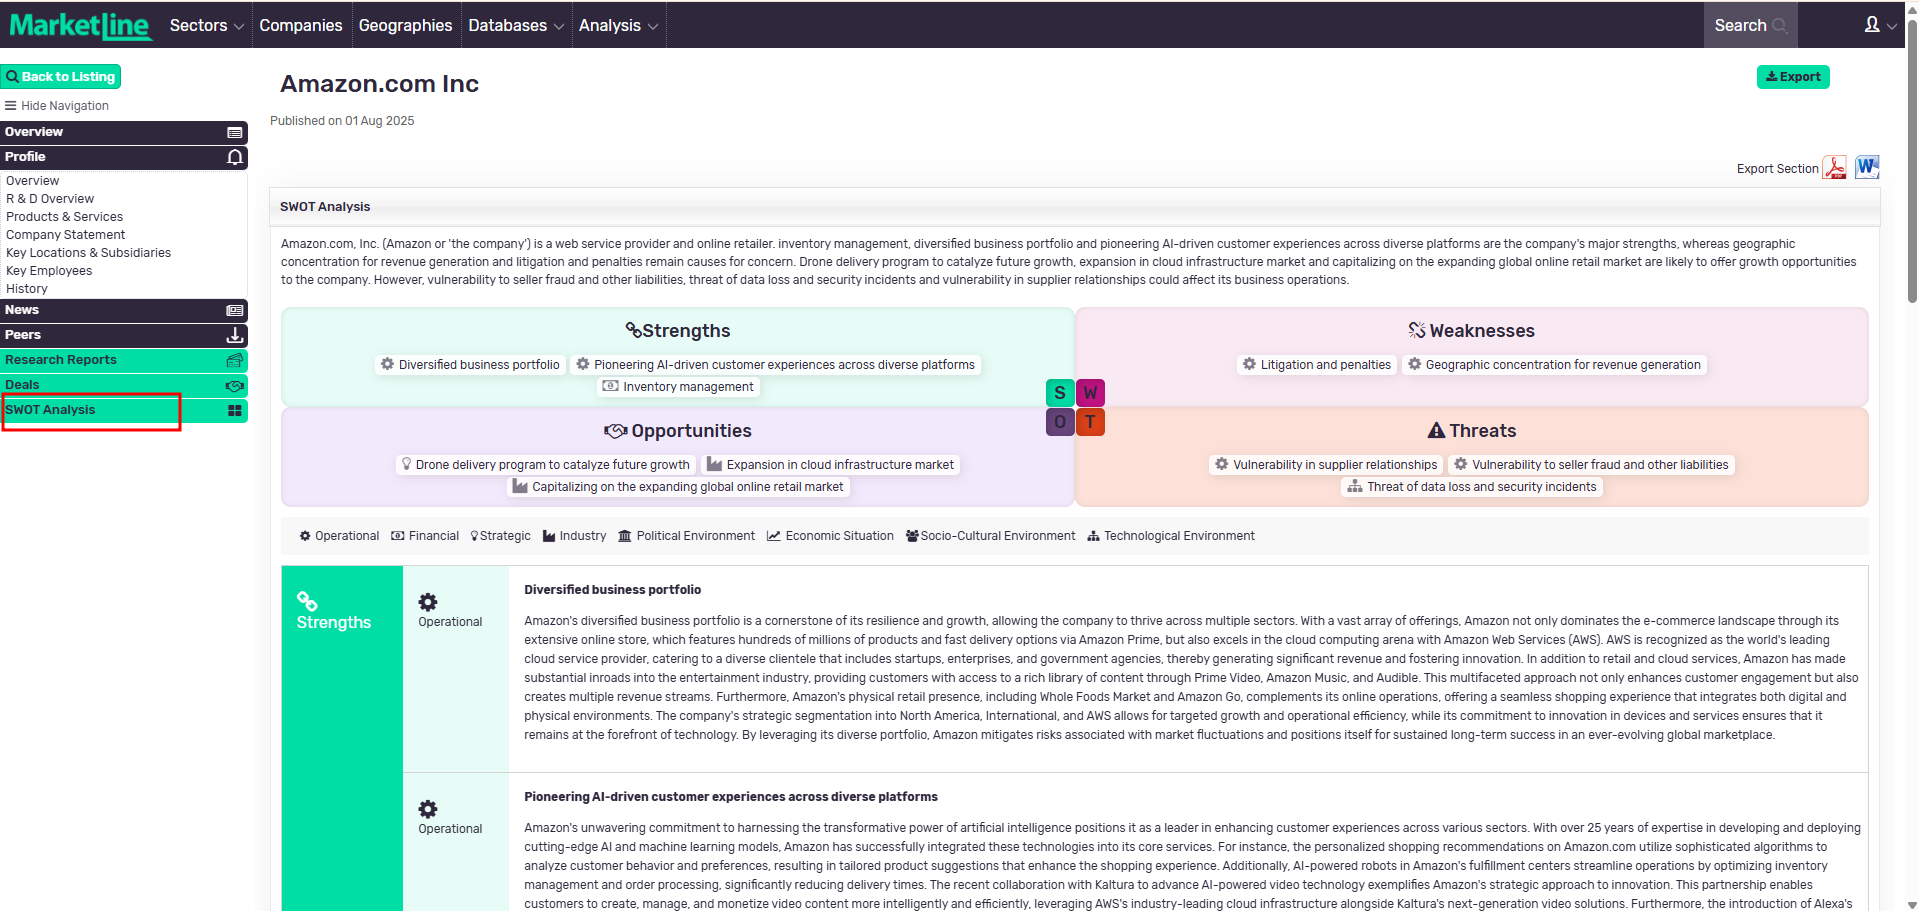Image resolution: width=1919 pixels, height=911 pixels.
Task: Click the Peers download icon
Action: (235, 336)
